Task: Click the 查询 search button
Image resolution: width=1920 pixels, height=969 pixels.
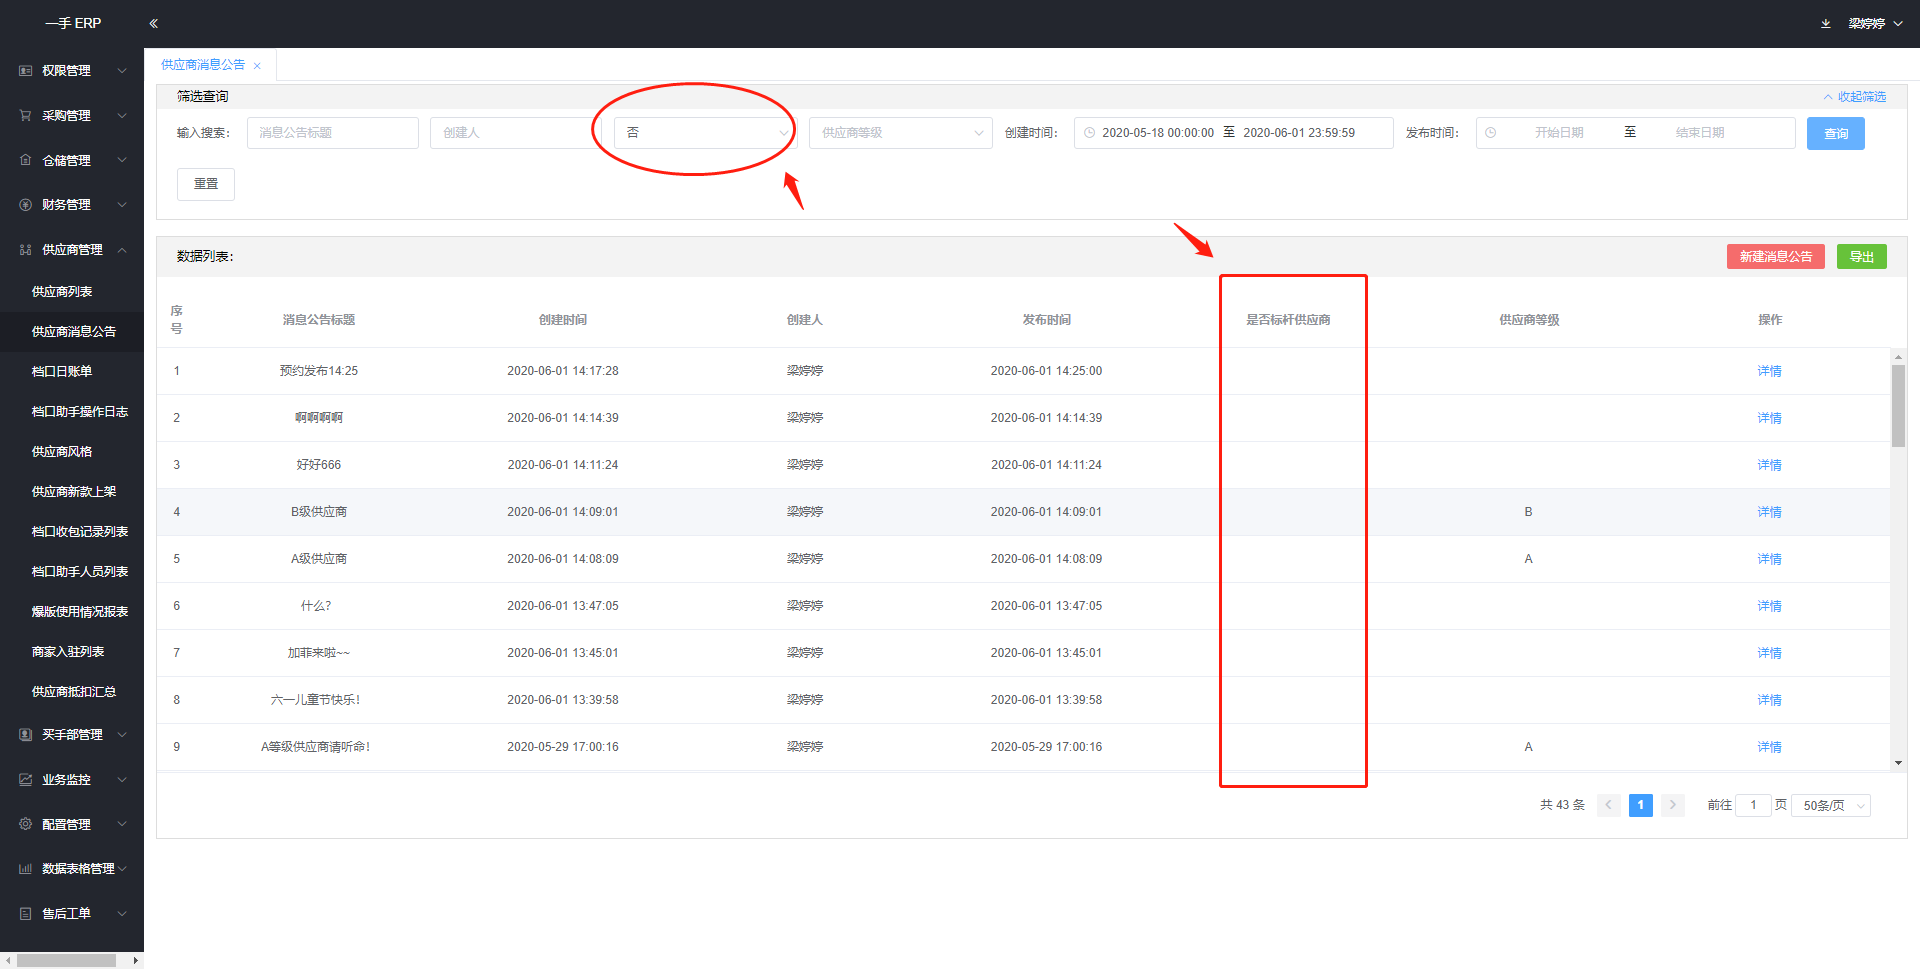Action: pyautogui.click(x=1835, y=134)
